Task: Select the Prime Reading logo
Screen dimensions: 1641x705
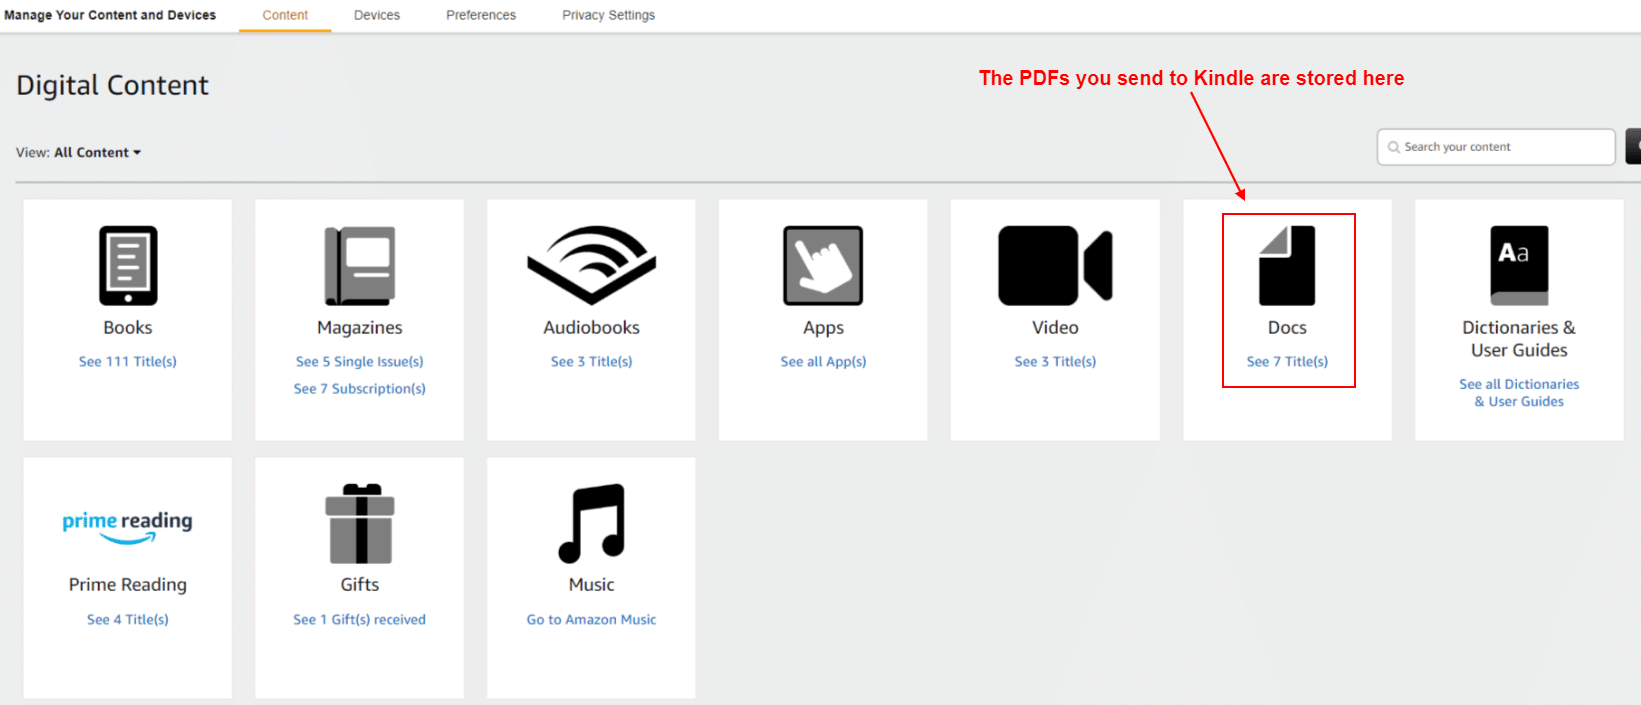Action: [x=128, y=527]
